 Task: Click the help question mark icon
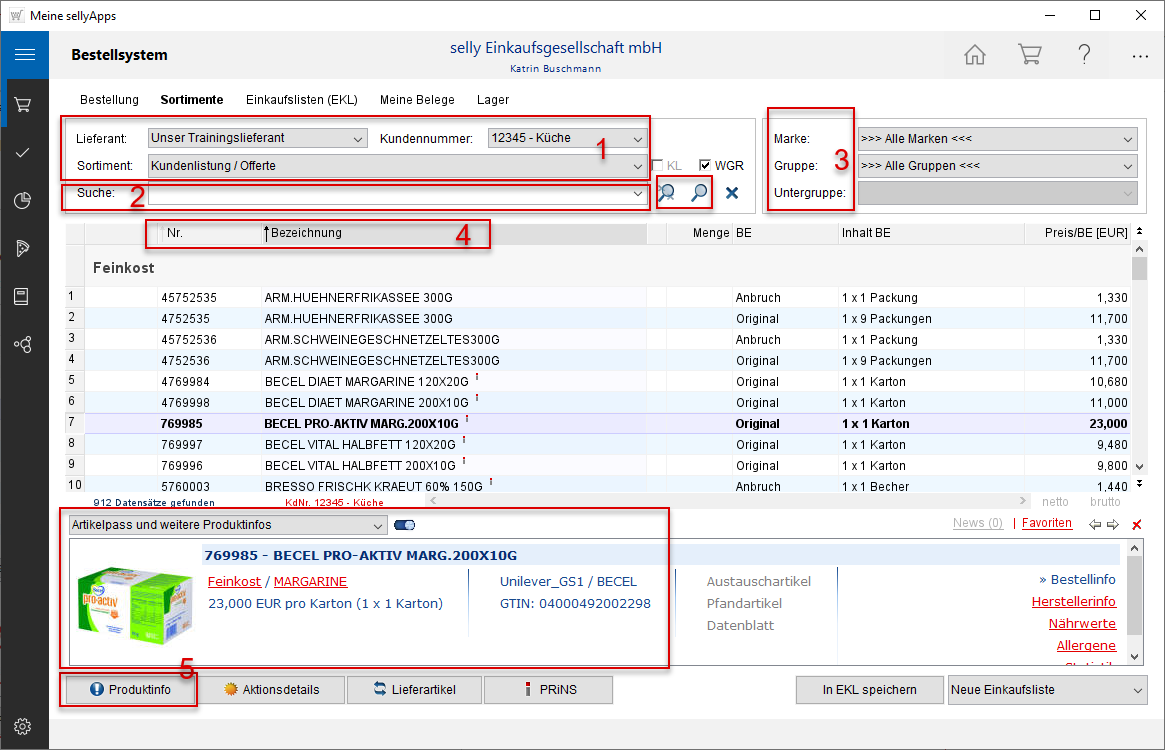click(x=1084, y=55)
